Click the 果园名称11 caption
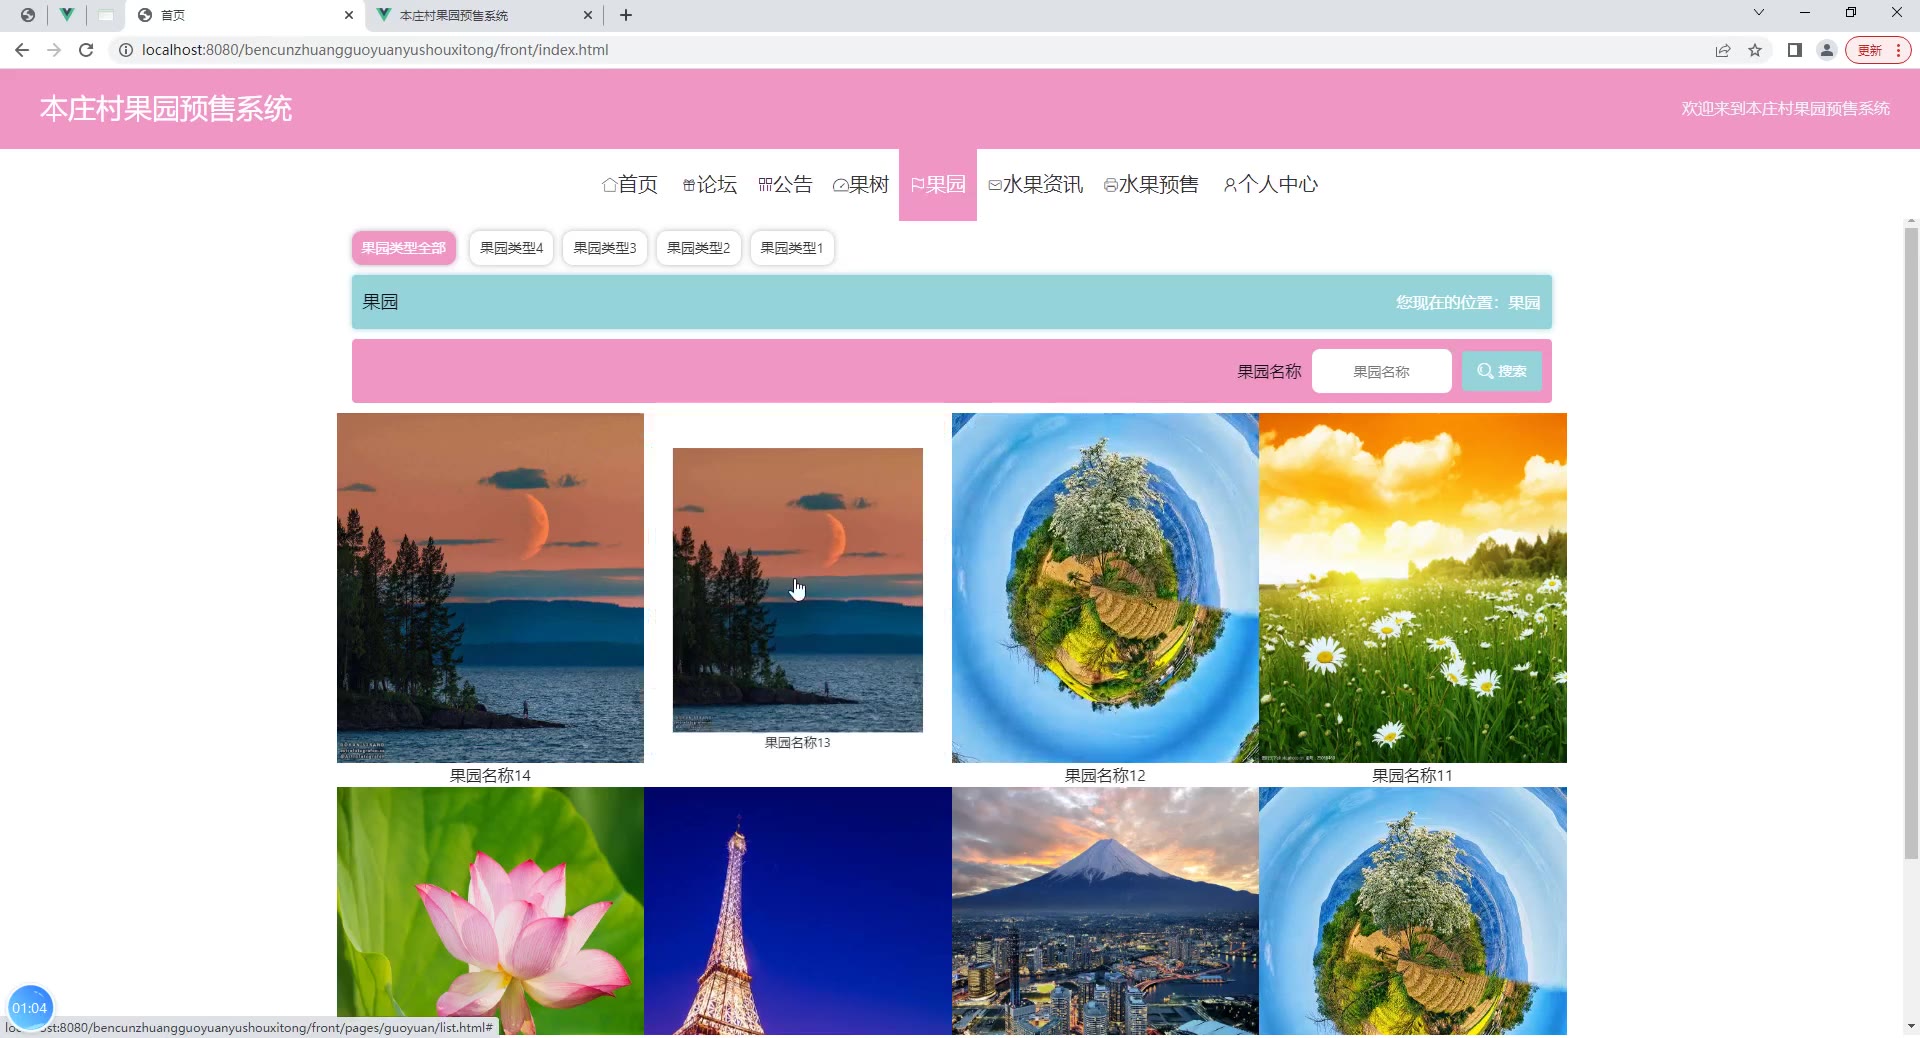The height and width of the screenshot is (1038, 1920). pos(1412,775)
